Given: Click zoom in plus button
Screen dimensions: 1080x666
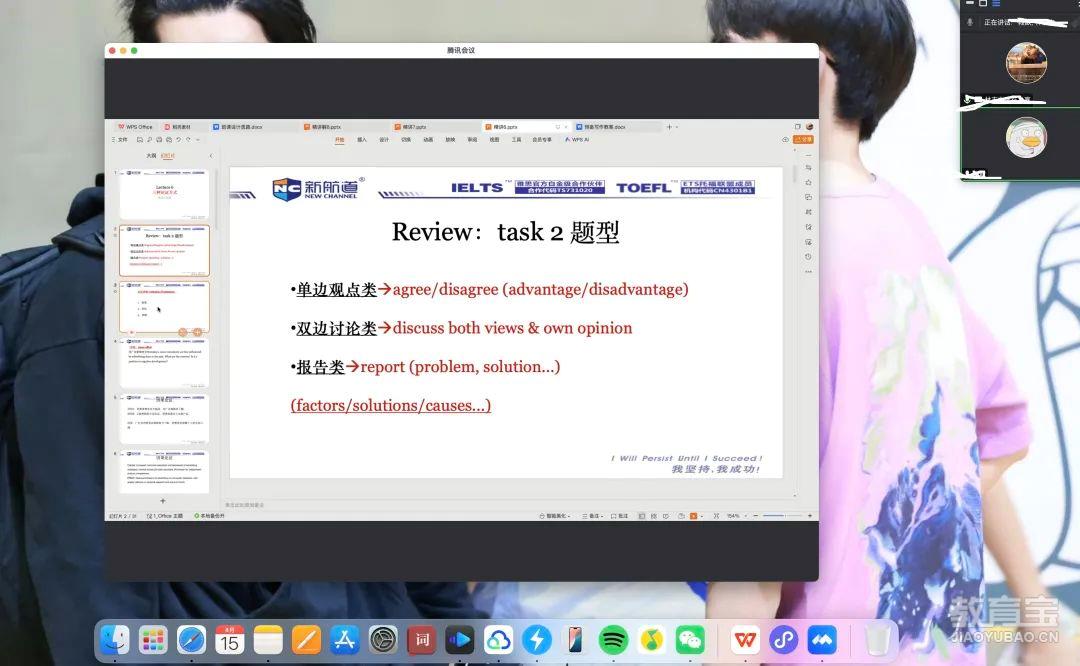Looking at the screenshot, I should 810,516.
